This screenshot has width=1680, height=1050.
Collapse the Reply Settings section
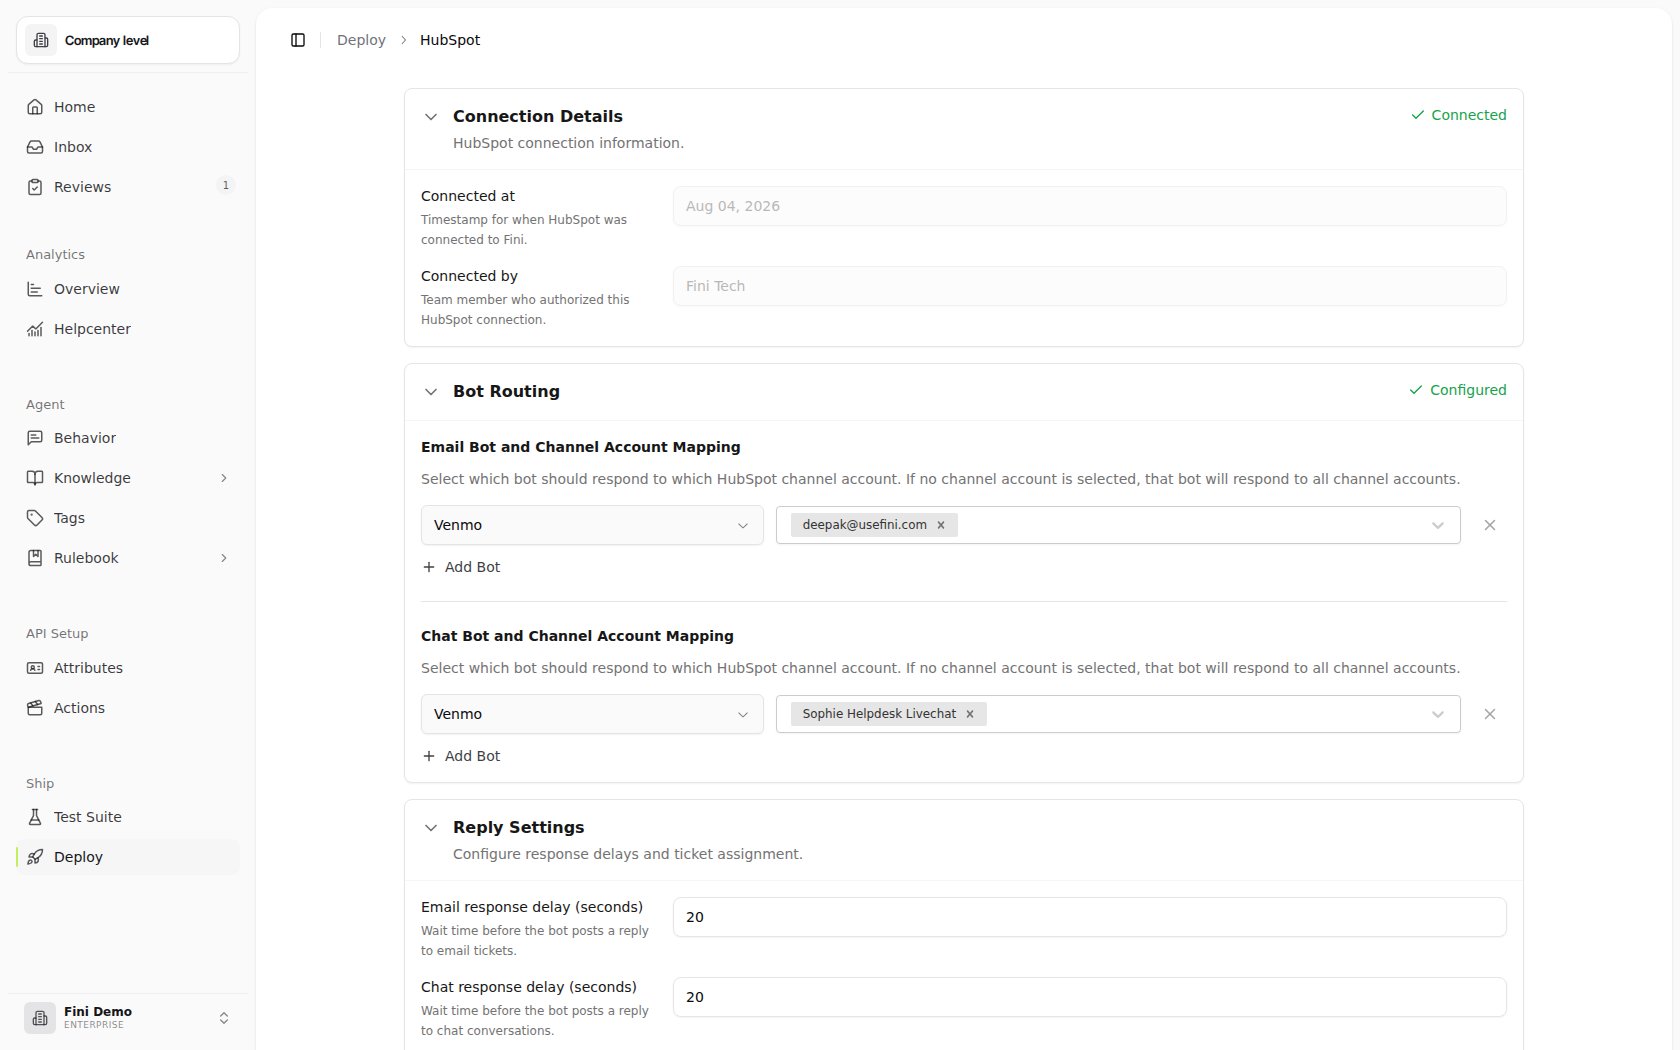click(x=431, y=828)
